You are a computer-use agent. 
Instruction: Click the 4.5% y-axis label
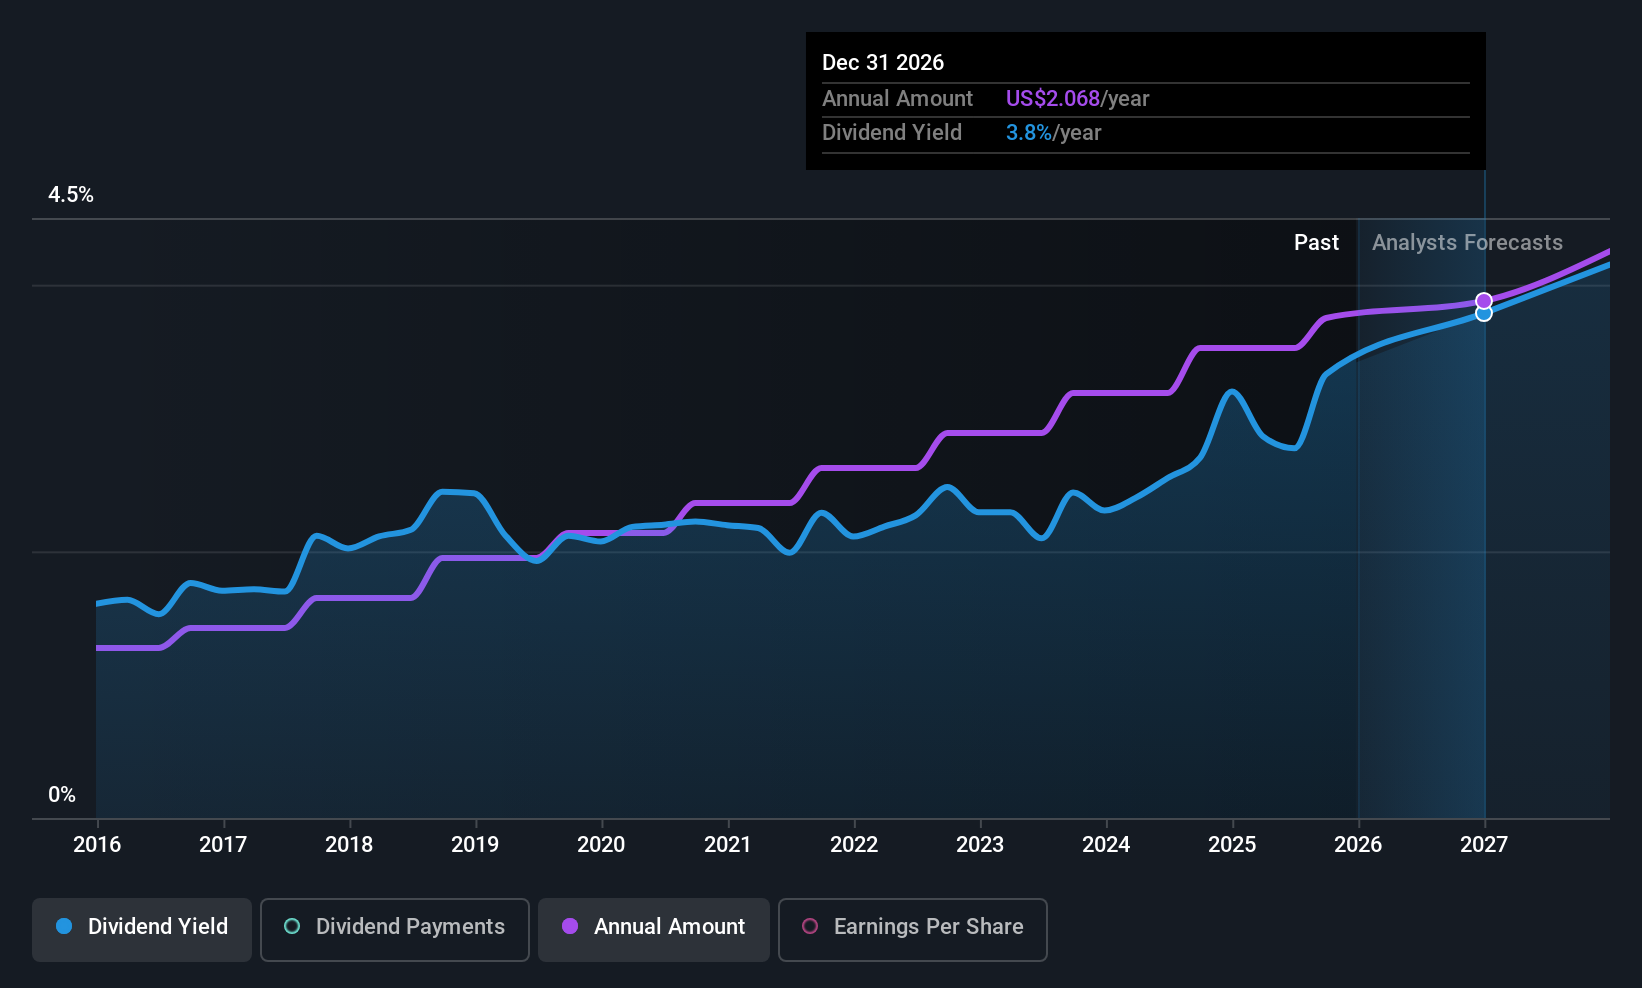(71, 195)
